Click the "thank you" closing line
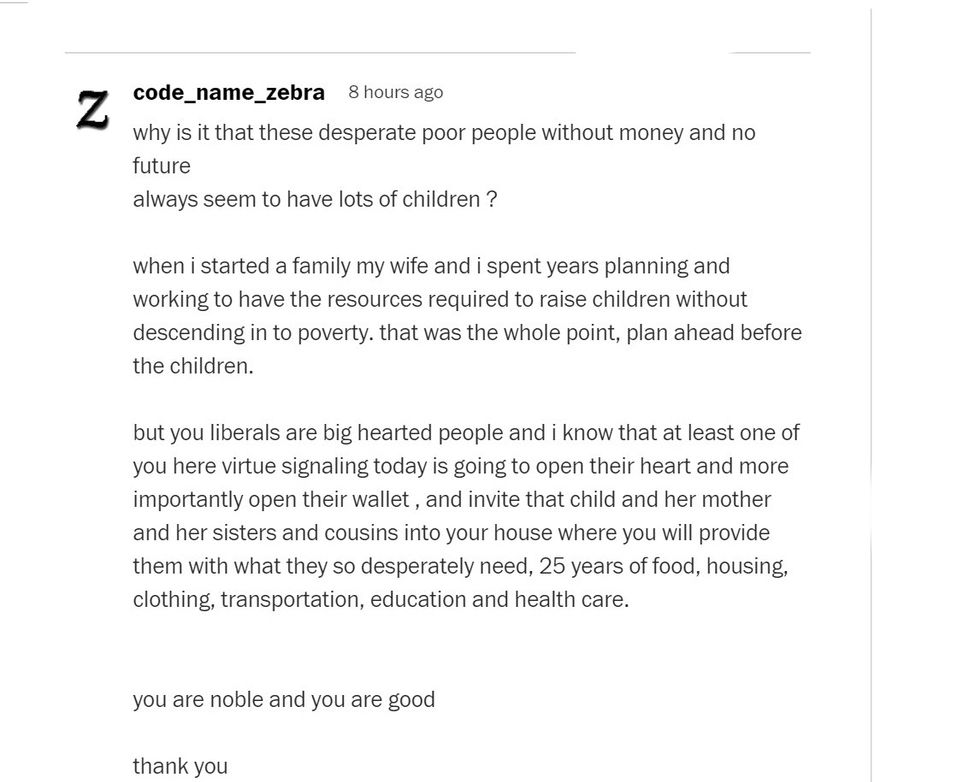 (x=180, y=766)
